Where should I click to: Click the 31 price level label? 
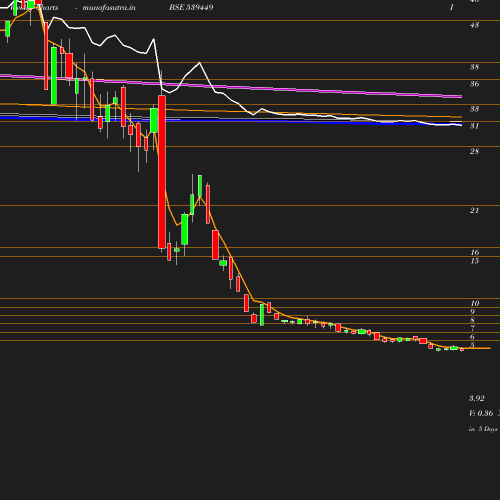click(x=474, y=126)
